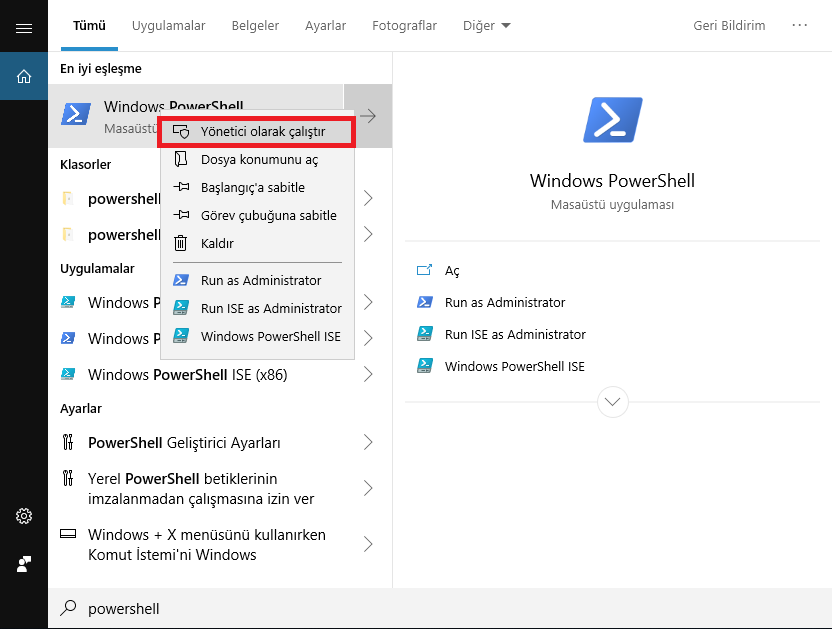The height and width of the screenshot is (629, 832).
Task: Click the Windows PowerShell ISE (x86) app icon
Action: click(69, 374)
